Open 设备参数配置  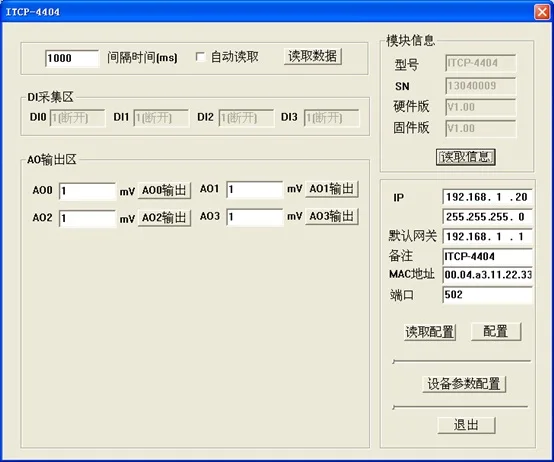pos(464,384)
